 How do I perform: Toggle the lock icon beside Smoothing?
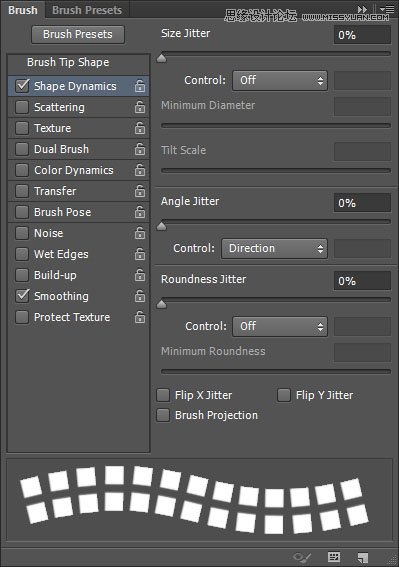coord(140,296)
